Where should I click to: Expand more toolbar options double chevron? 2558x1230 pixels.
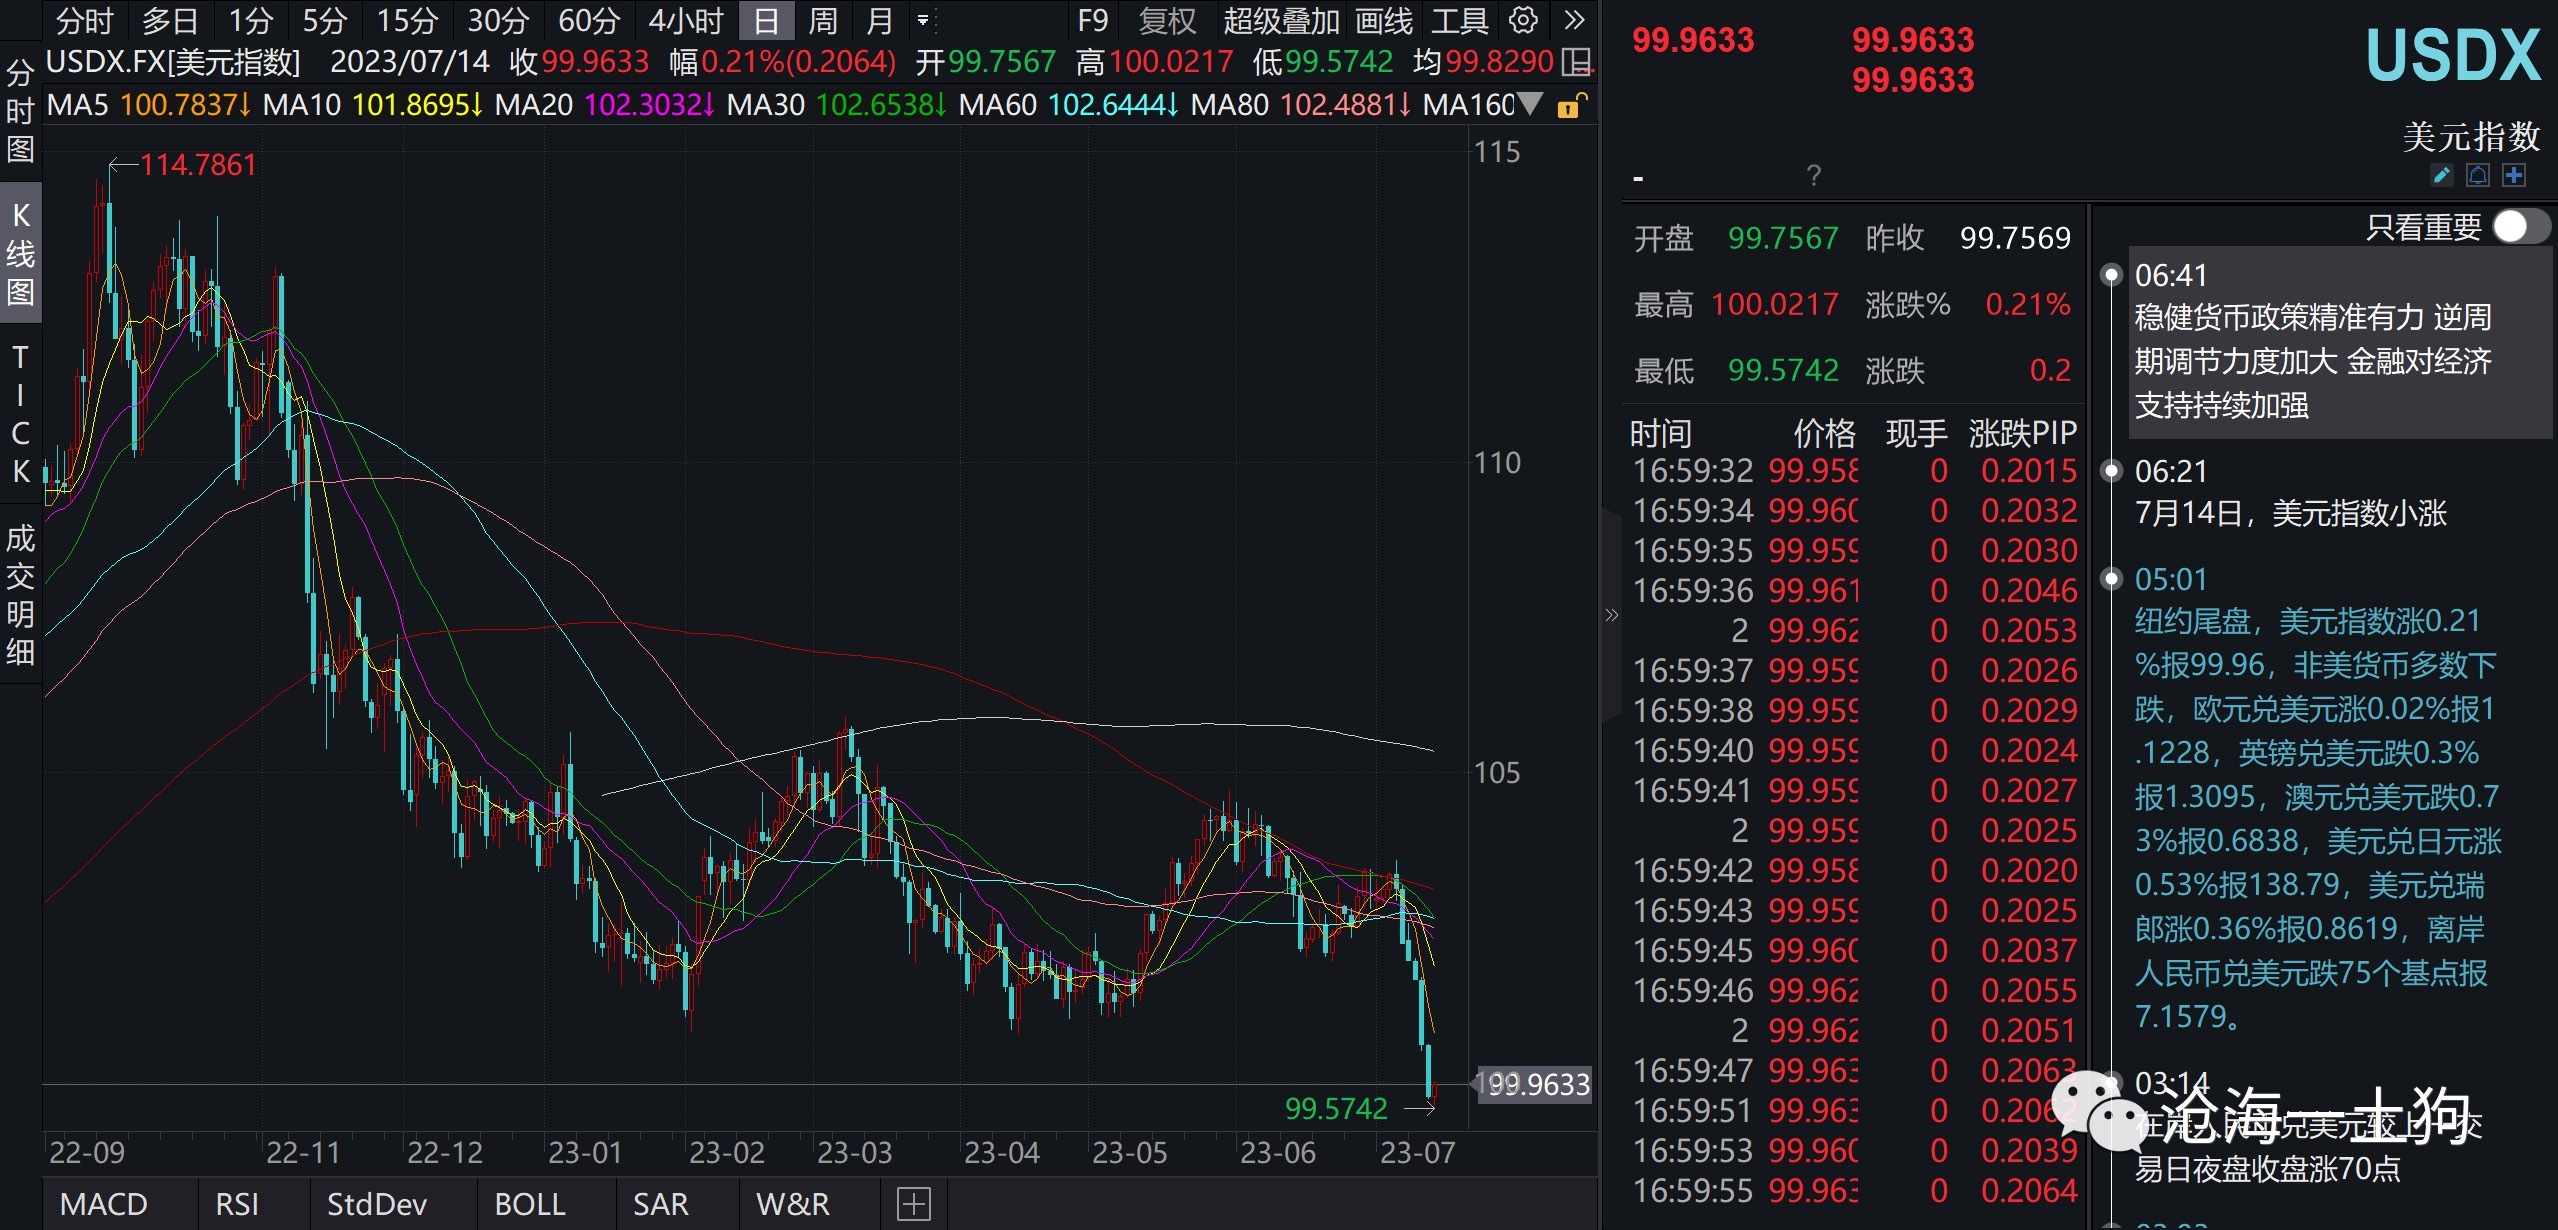tap(1574, 20)
